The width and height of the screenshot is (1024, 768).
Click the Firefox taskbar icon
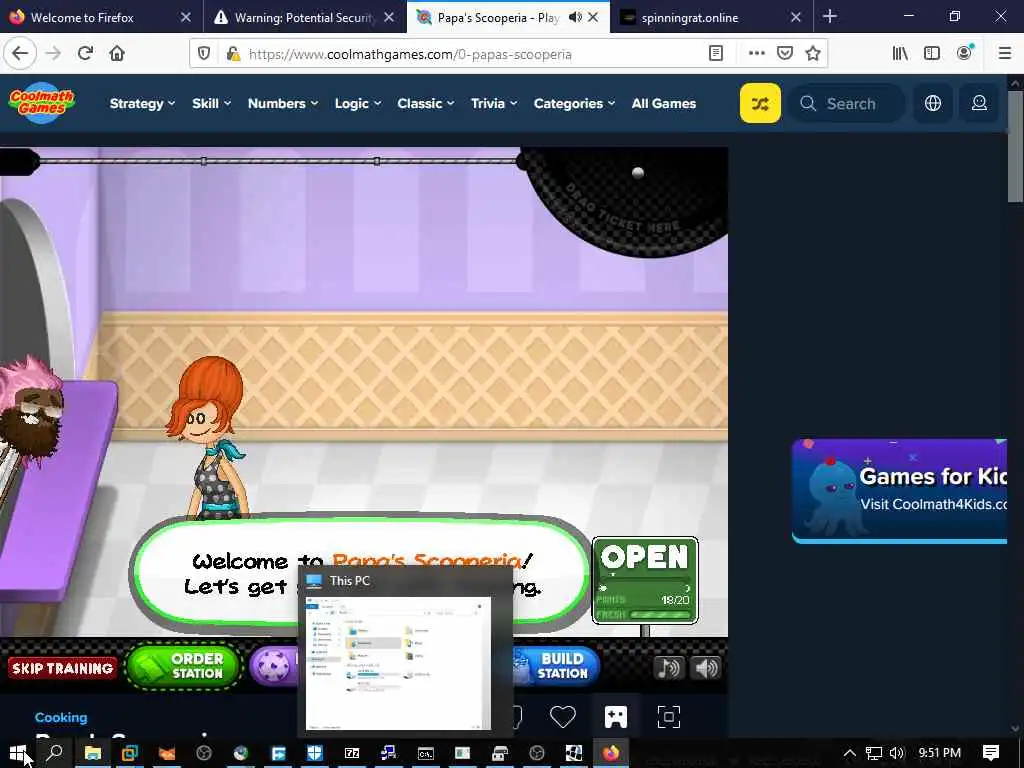[x=611, y=753]
